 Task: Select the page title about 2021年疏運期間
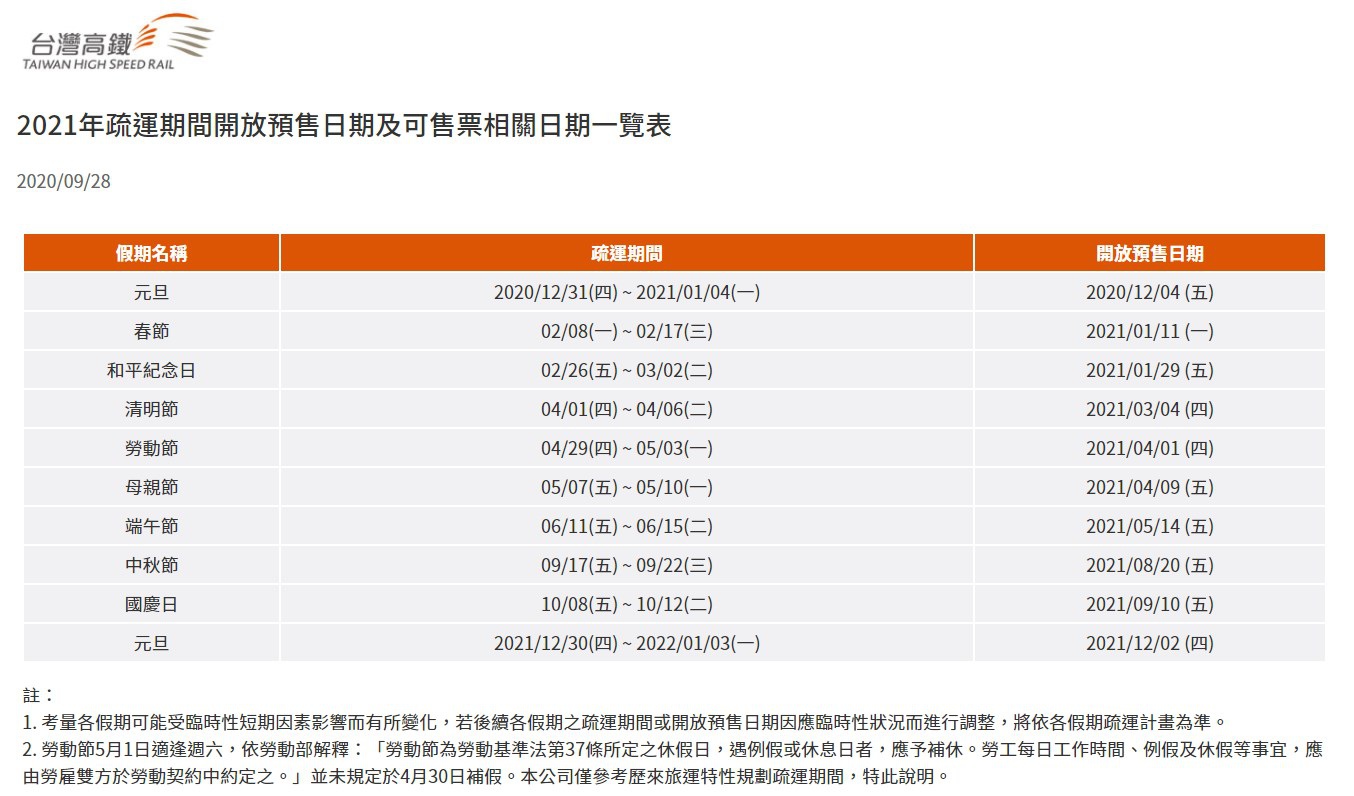coord(344,126)
